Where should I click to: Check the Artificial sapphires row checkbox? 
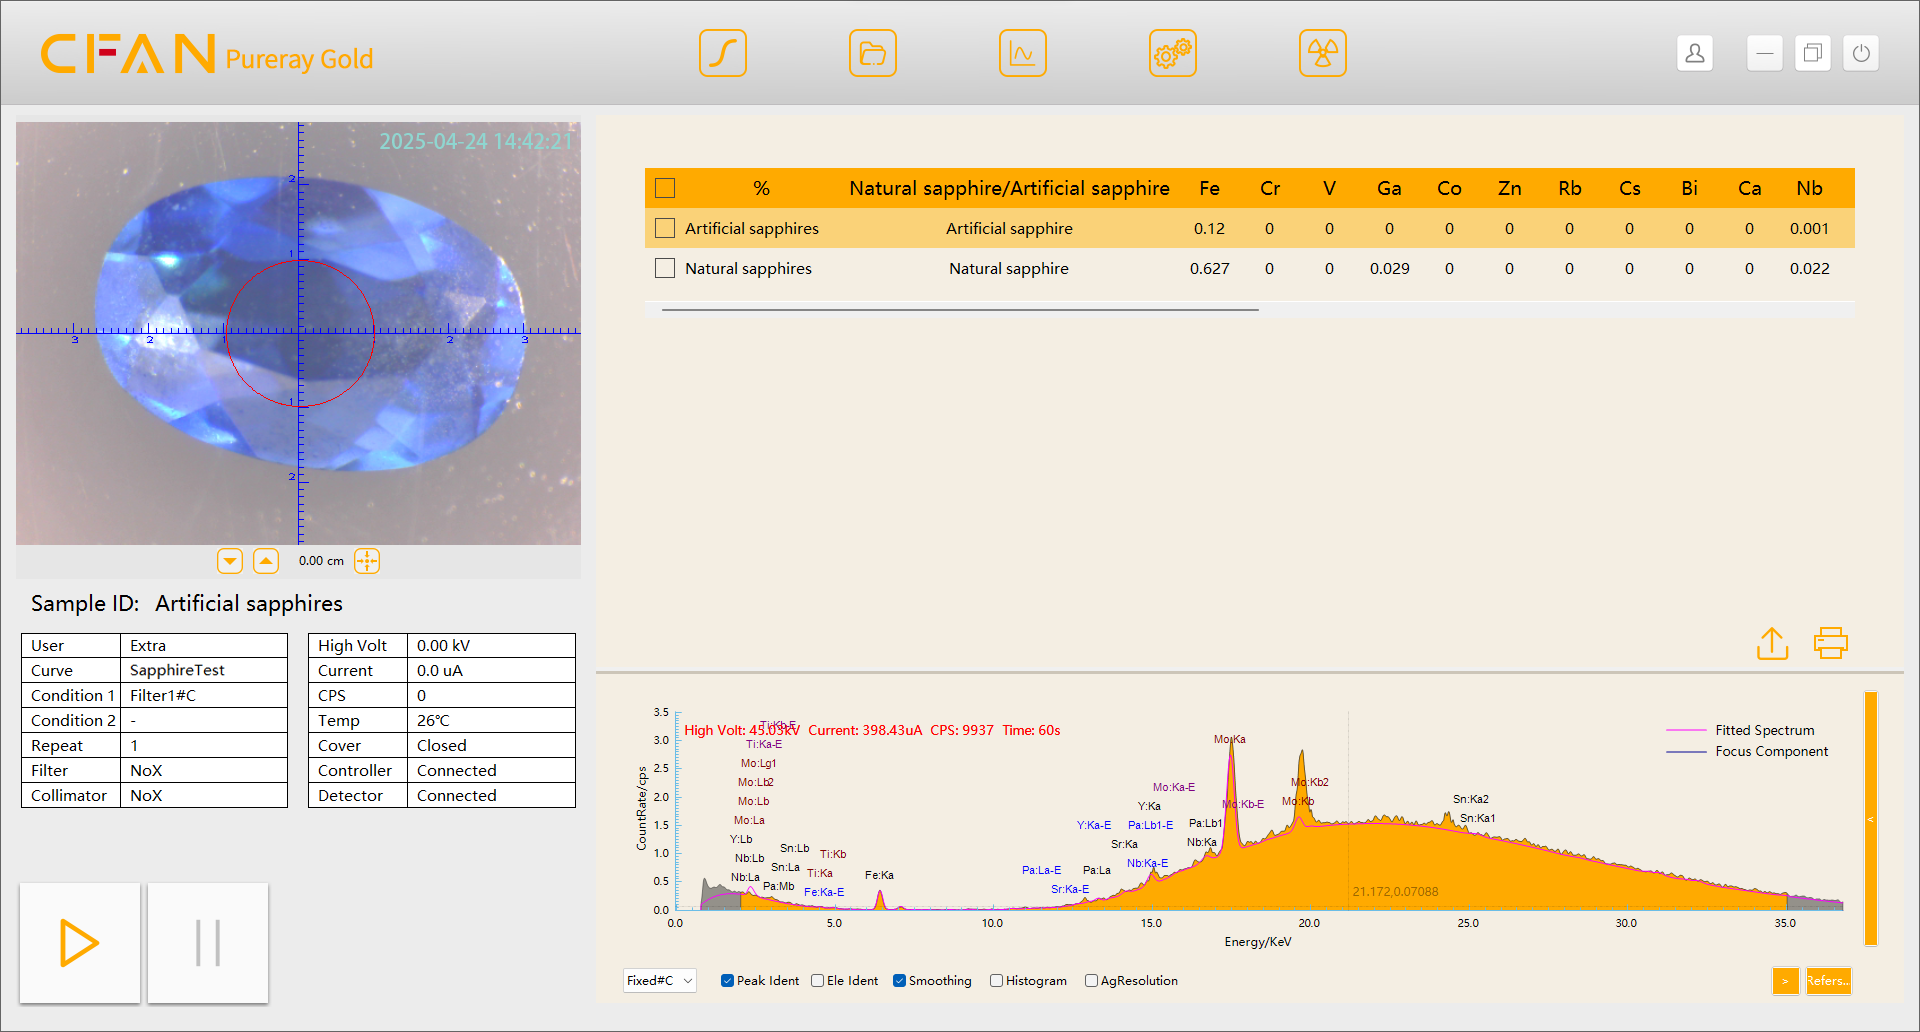click(x=665, y=228)
